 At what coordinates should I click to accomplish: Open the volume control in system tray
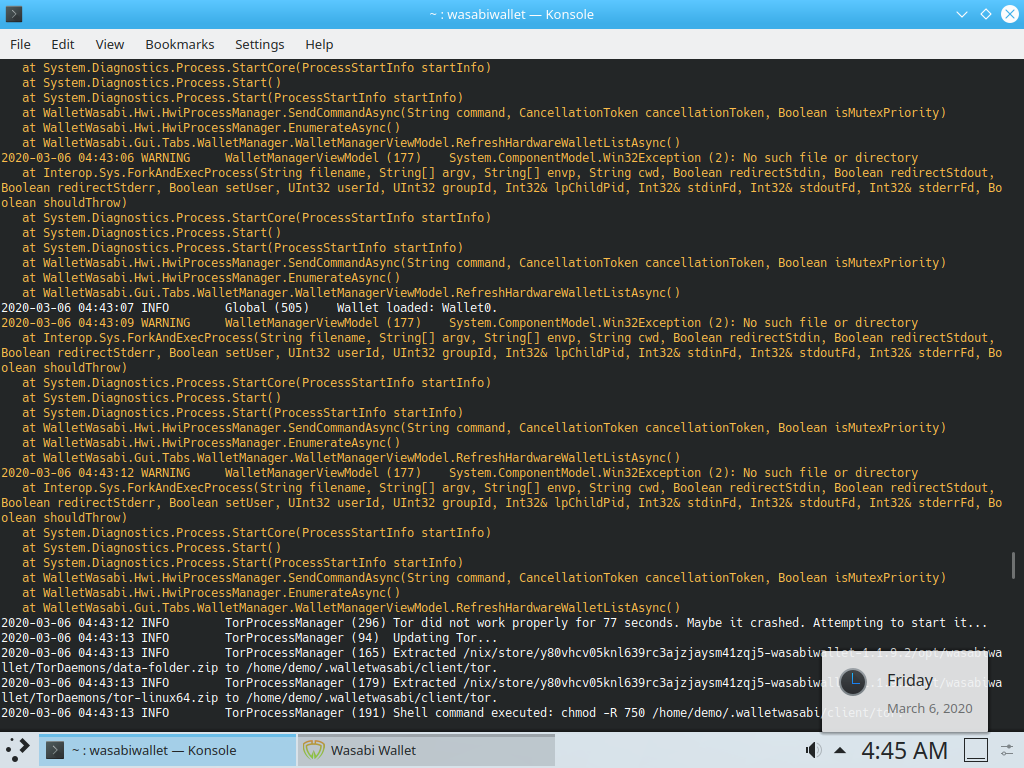tap(813, 750)
